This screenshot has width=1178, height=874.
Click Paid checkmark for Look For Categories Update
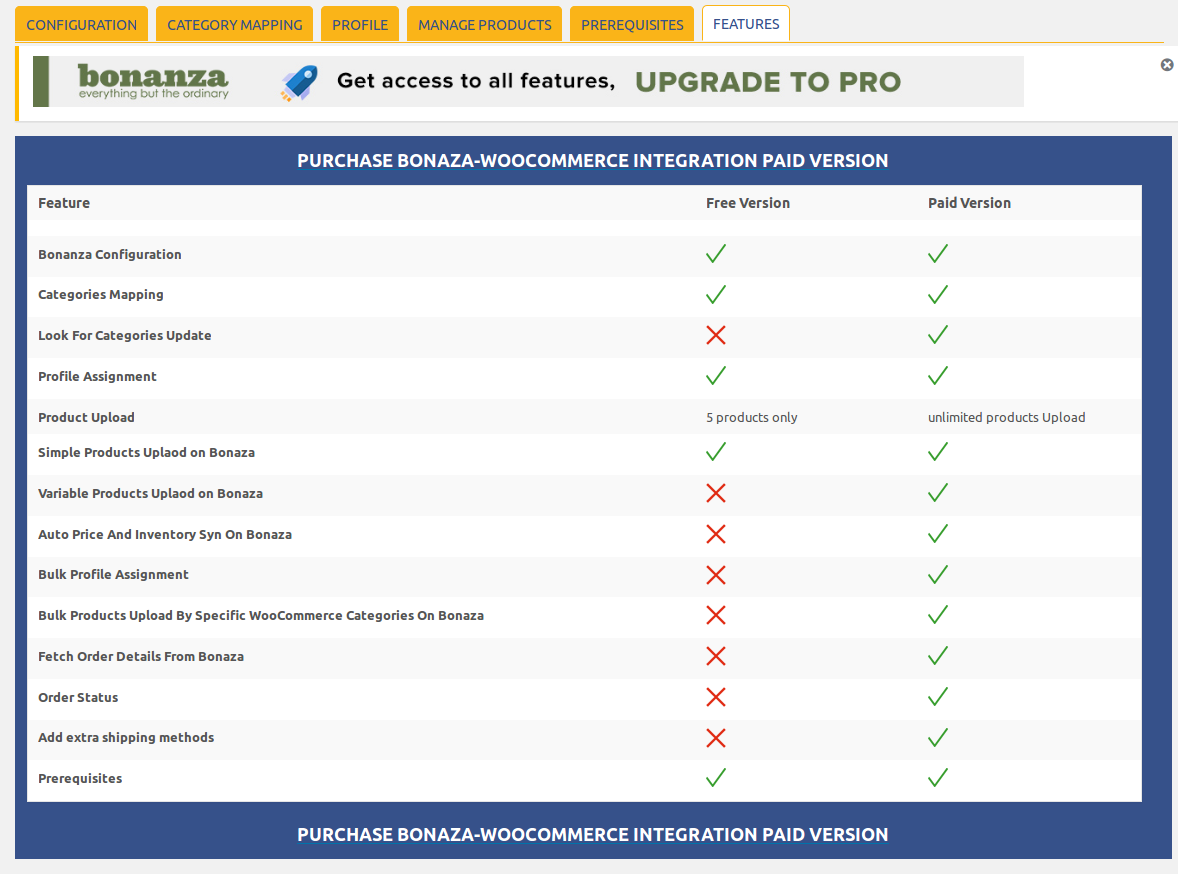[x=938, y=335]
